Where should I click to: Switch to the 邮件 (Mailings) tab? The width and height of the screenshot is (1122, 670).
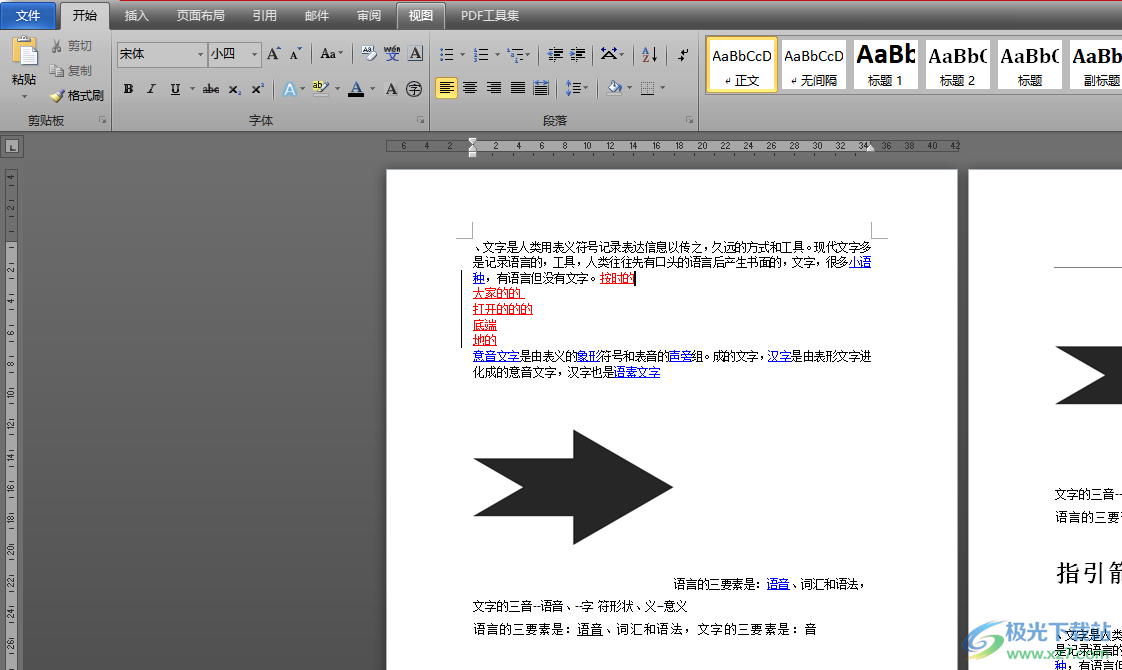tap(316, 16)
